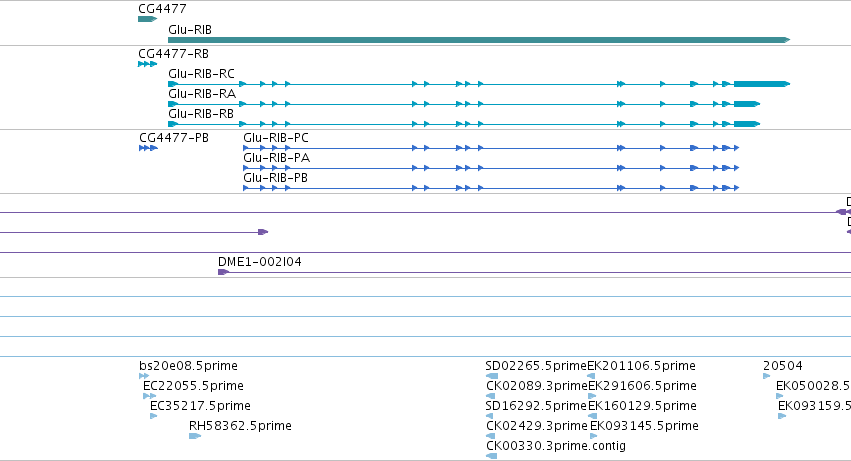
Task: Click the EC22055.5prime EST label
Action: [x=193, y=386]
